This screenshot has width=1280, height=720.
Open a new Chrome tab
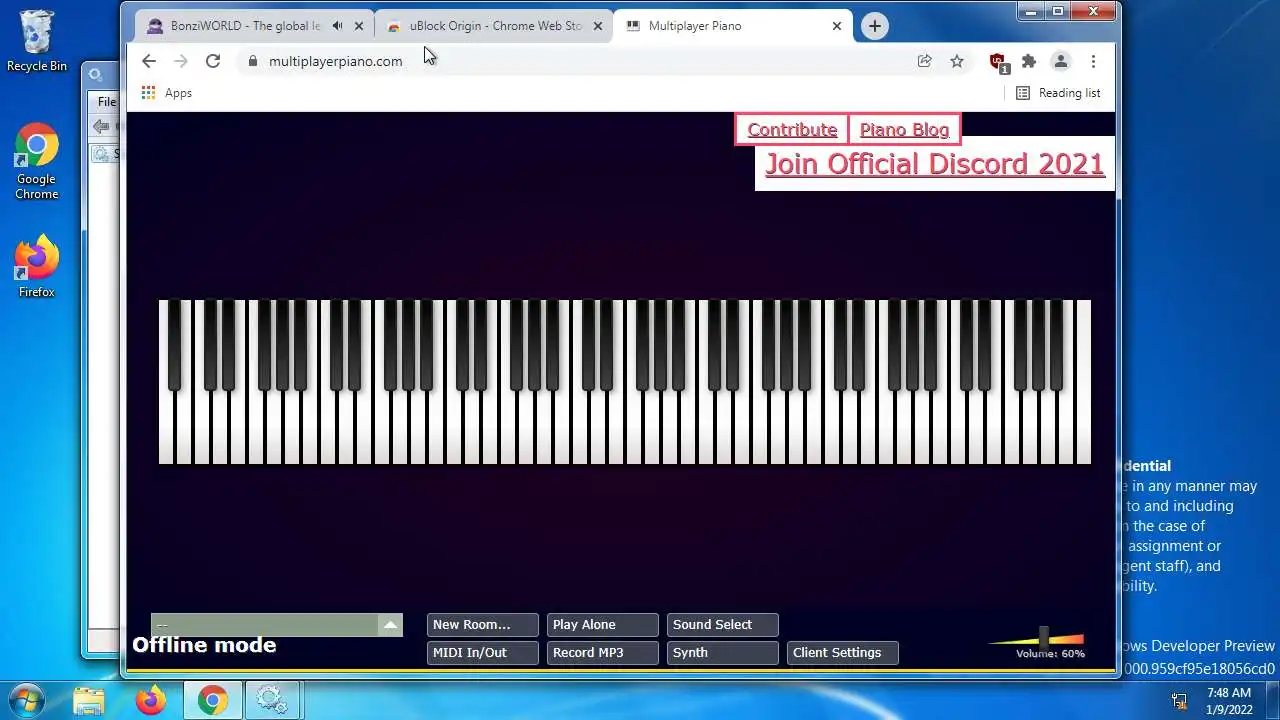875,26
